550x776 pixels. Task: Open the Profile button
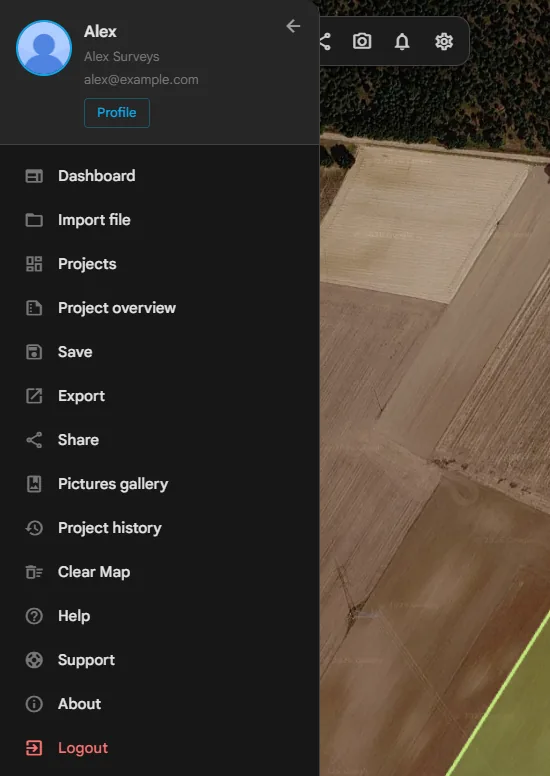[117, 113]
